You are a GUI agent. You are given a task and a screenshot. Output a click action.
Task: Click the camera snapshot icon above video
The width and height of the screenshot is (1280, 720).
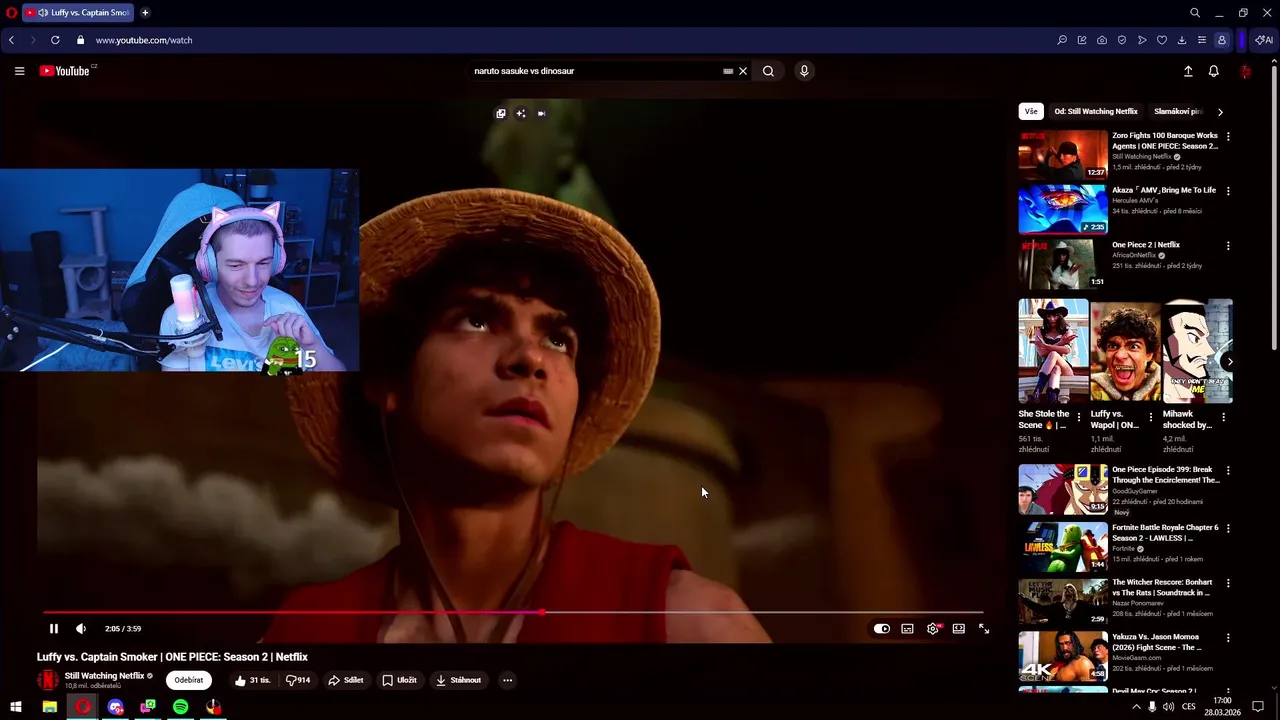click(x=541, y=113)
